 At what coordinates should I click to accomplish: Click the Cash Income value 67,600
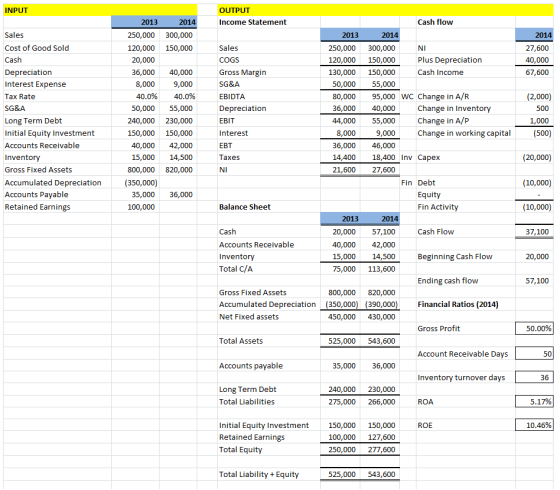[x=537, y=72]
